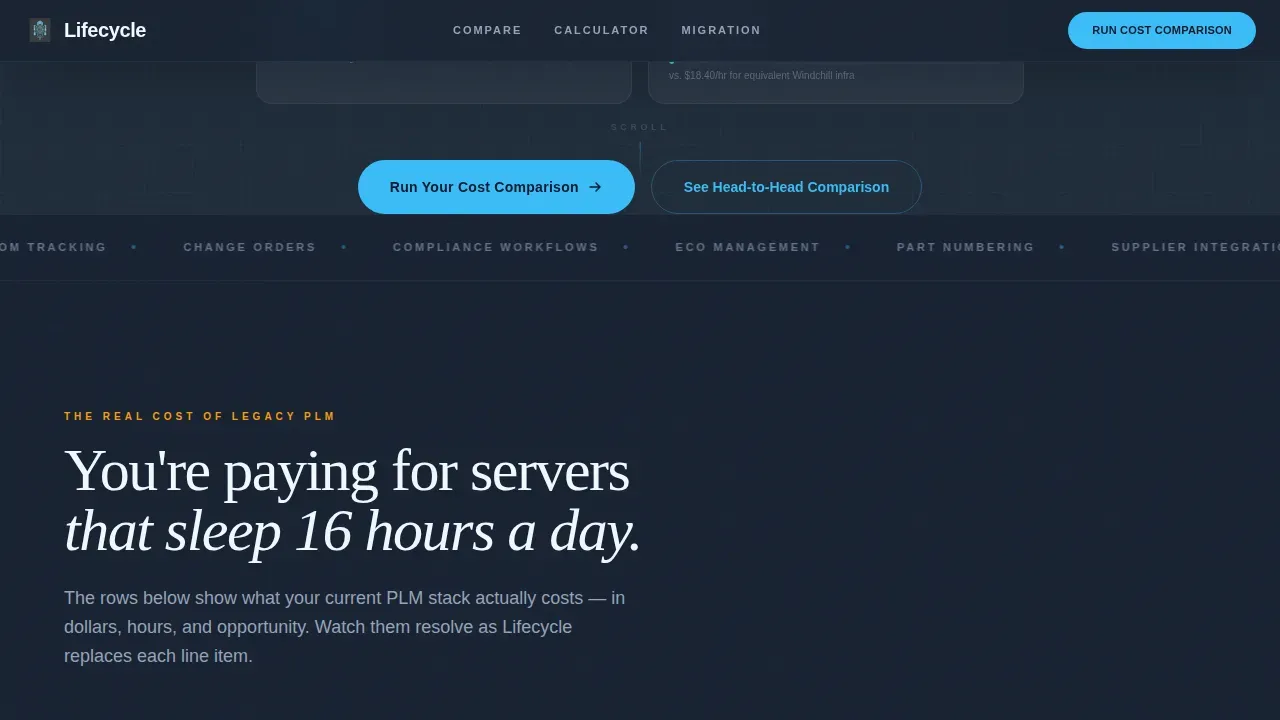Screen dimensions: 1280x720
Task: Click the See Head-to-Head Comparison button
Action: [x=786, y=187]
